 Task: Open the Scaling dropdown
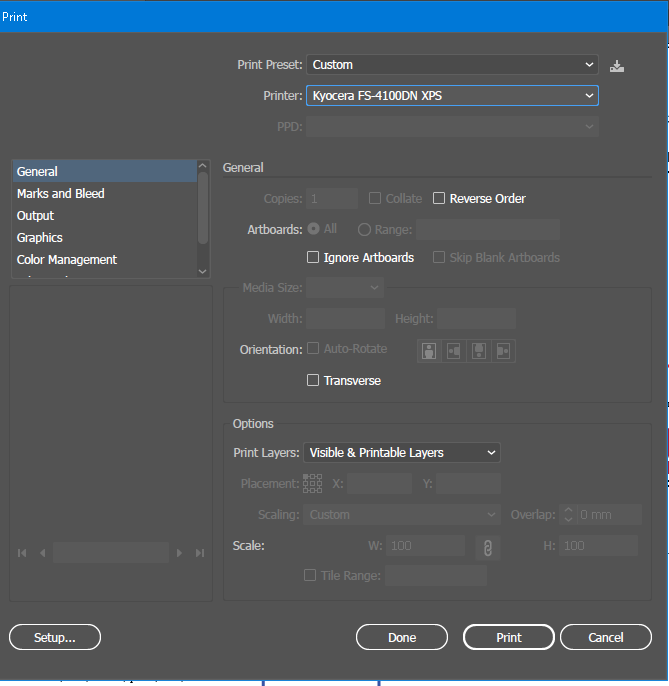pos(402,515)
